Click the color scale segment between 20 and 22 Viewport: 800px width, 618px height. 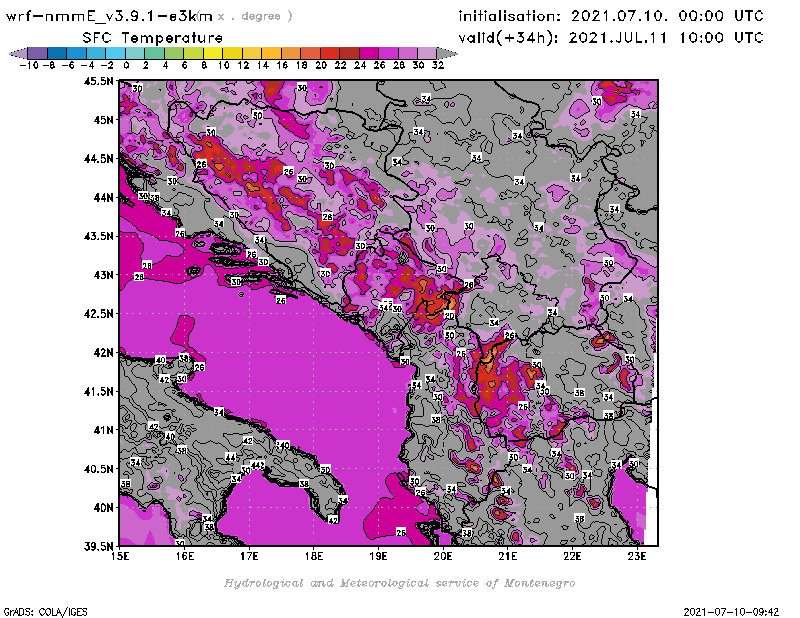click(330, 53)
